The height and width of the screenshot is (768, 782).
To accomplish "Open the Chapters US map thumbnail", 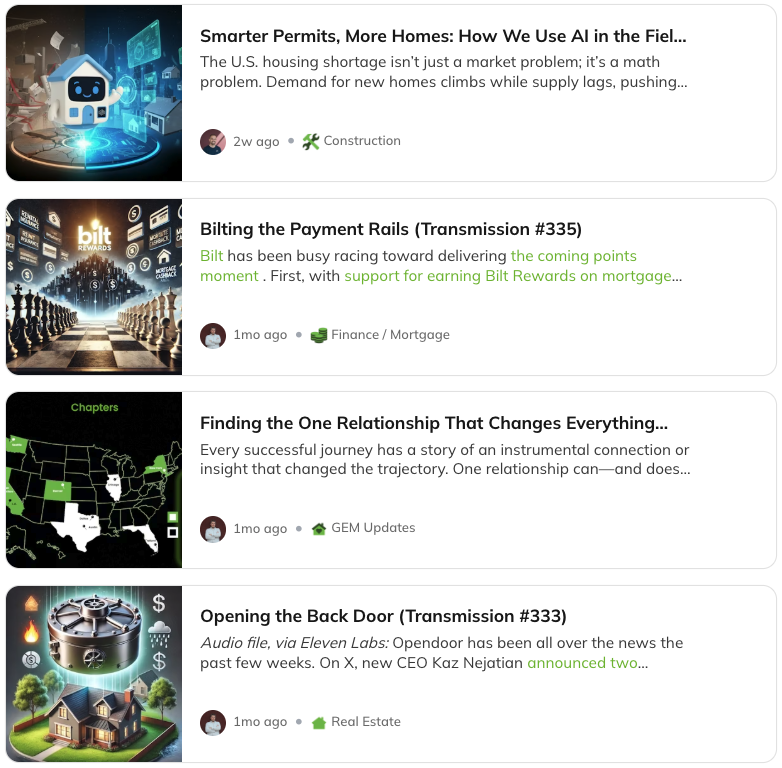I will [94, 480].
